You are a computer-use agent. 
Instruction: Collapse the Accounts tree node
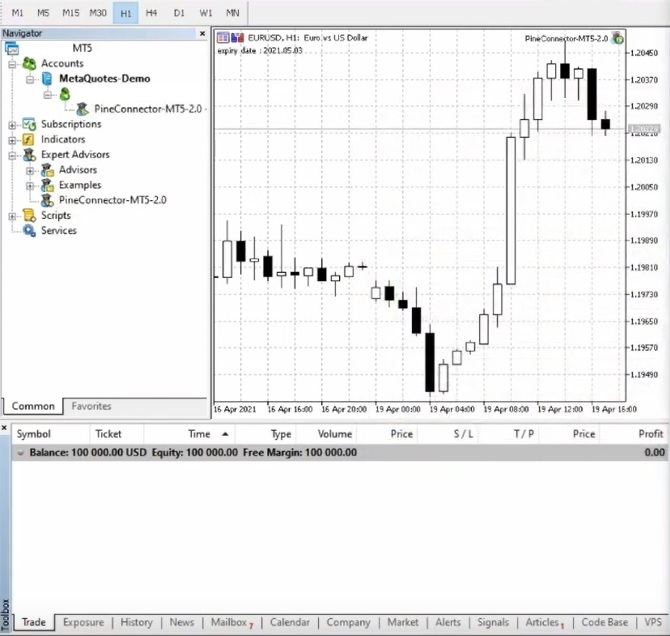tap(12, 64)
